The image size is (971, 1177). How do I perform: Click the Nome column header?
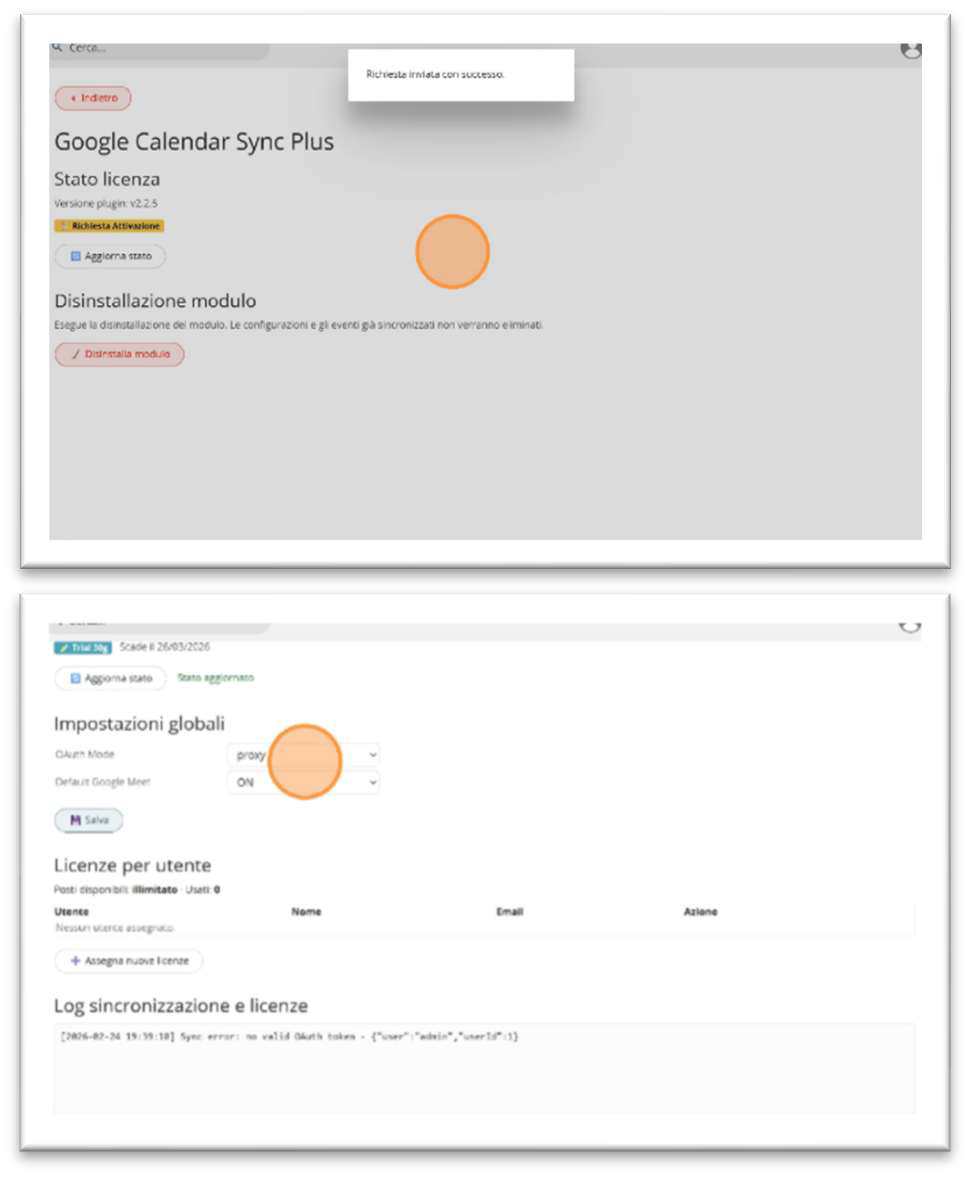coord(306,911)
